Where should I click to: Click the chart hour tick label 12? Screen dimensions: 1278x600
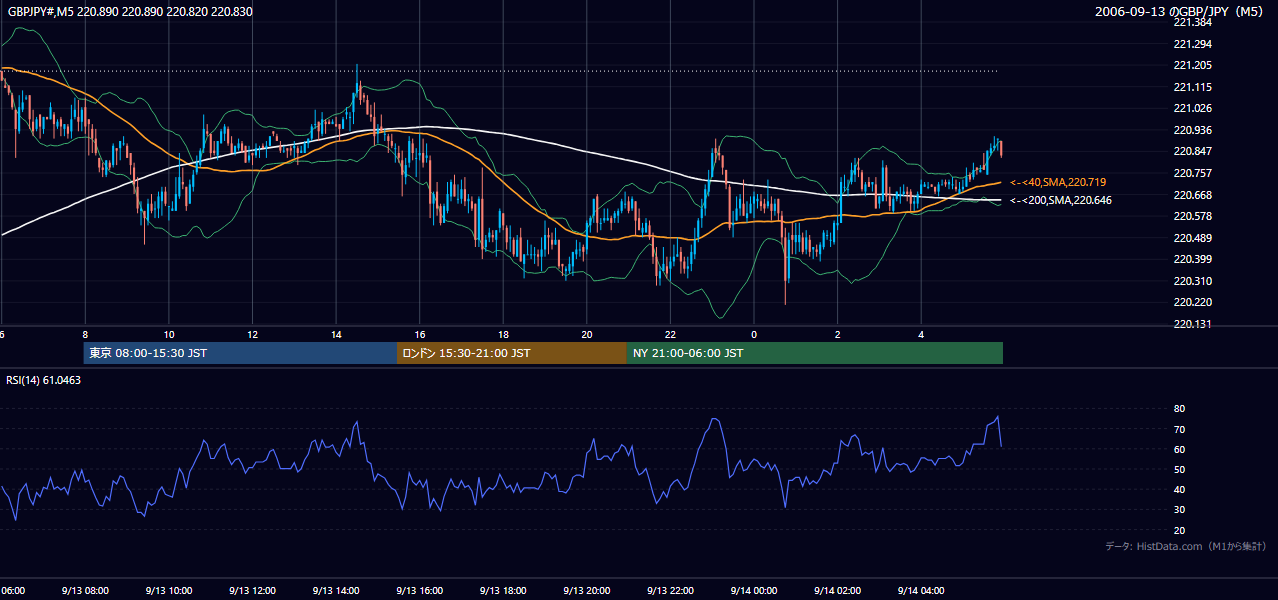click(x=252, y=335)
